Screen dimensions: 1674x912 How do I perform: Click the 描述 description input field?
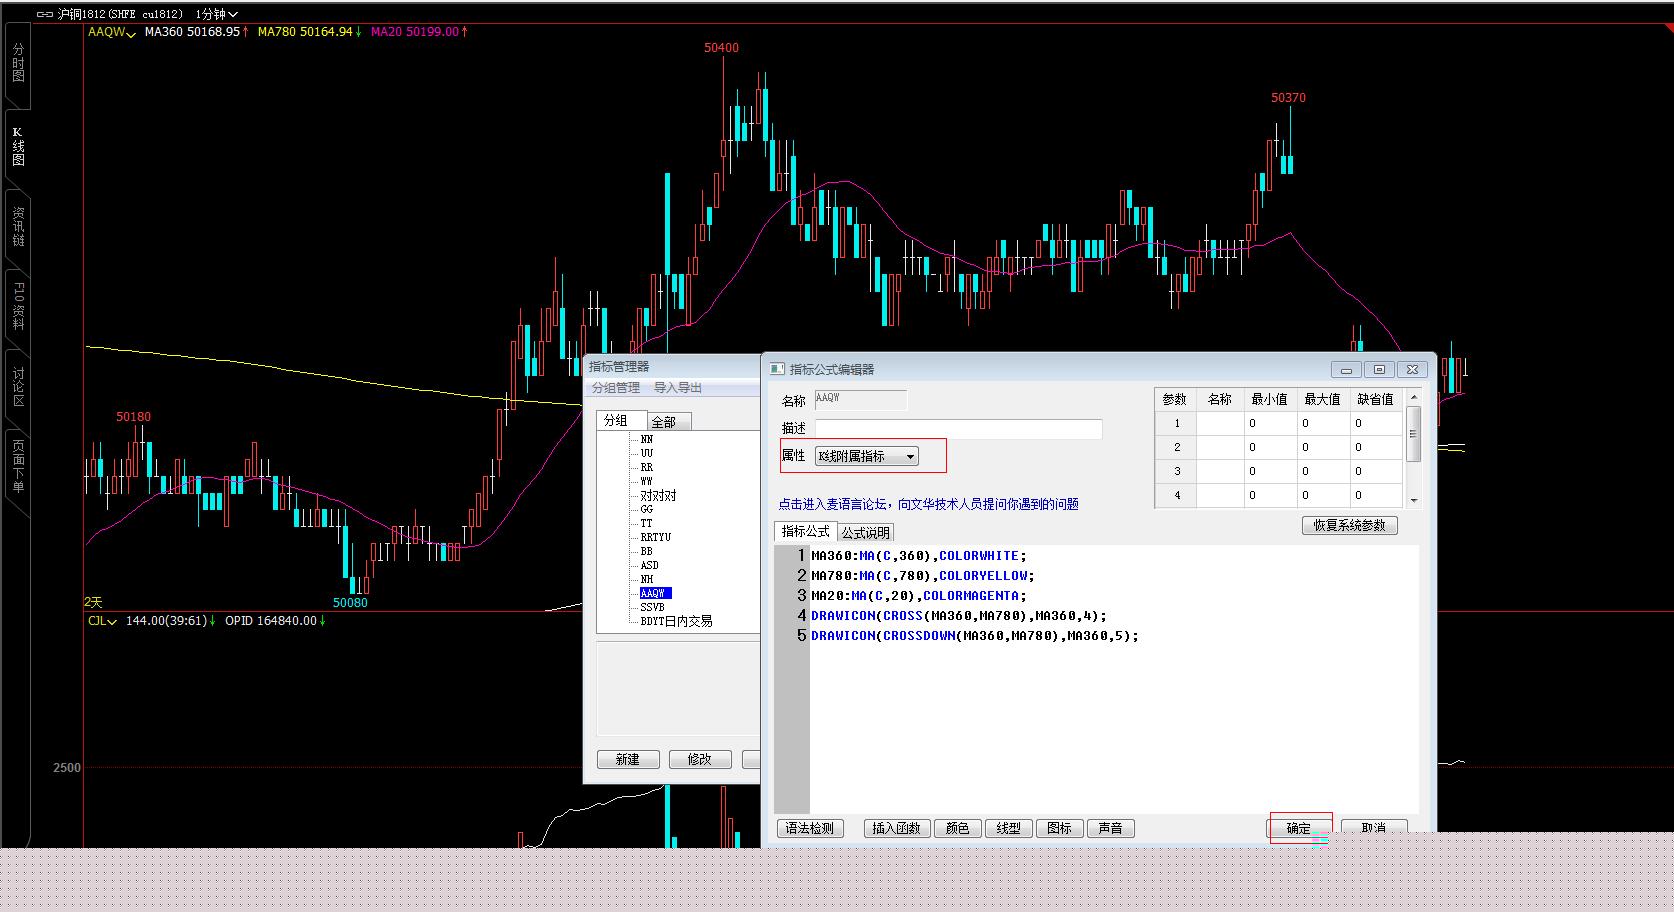pyautogui.click(x=958, y=428)
